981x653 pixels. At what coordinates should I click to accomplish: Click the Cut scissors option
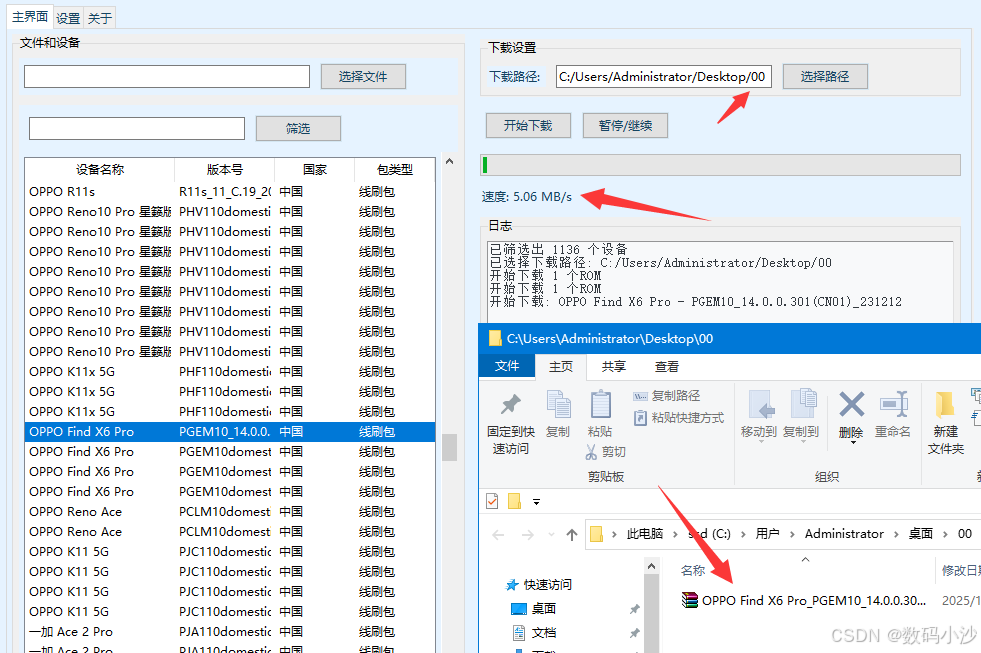point(606,452)
